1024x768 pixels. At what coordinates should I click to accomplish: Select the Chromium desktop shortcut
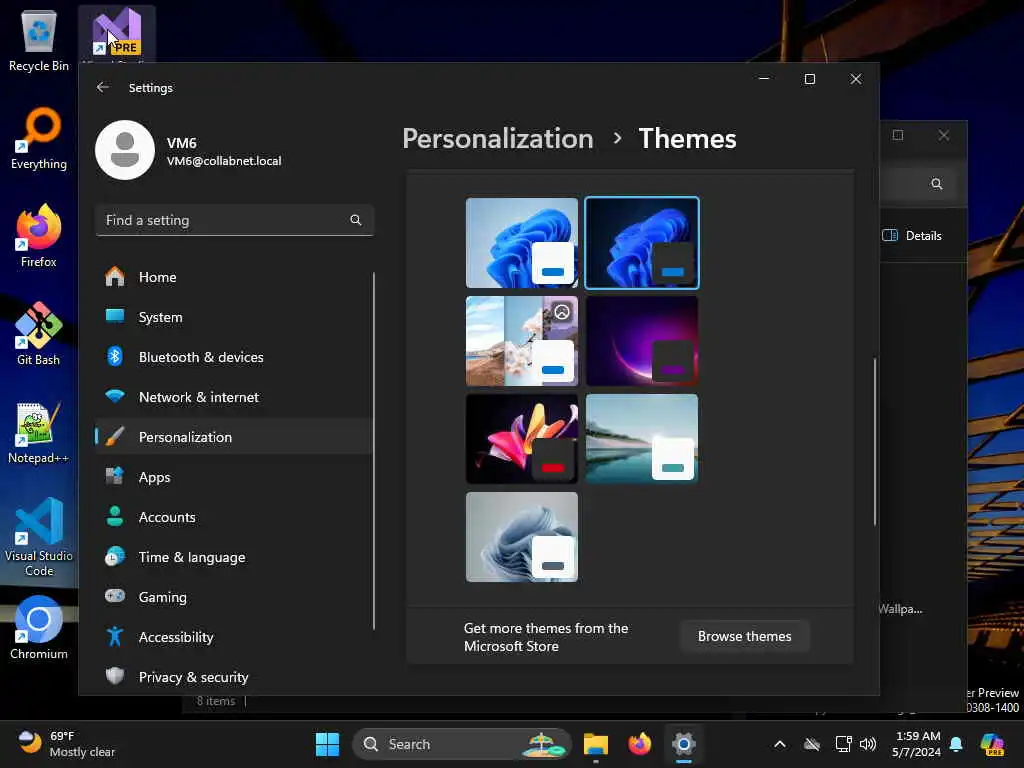(39, 628)
